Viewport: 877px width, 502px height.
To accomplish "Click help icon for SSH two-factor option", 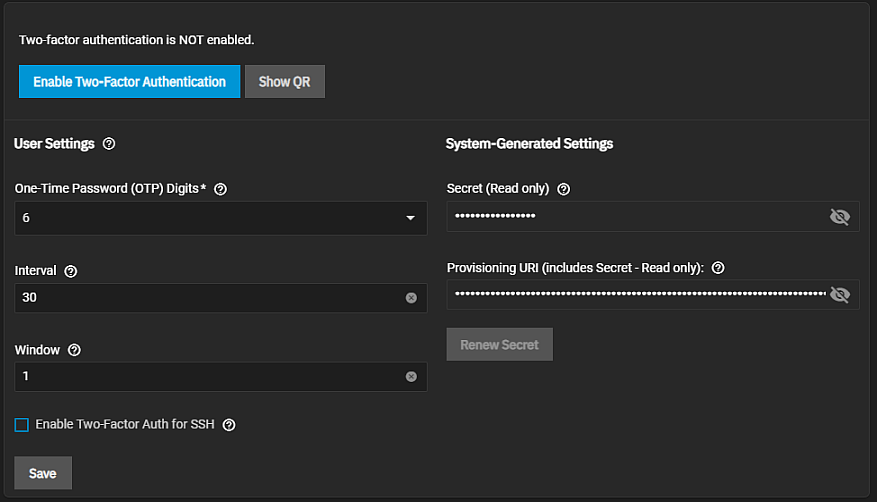I will click(229, 425).
